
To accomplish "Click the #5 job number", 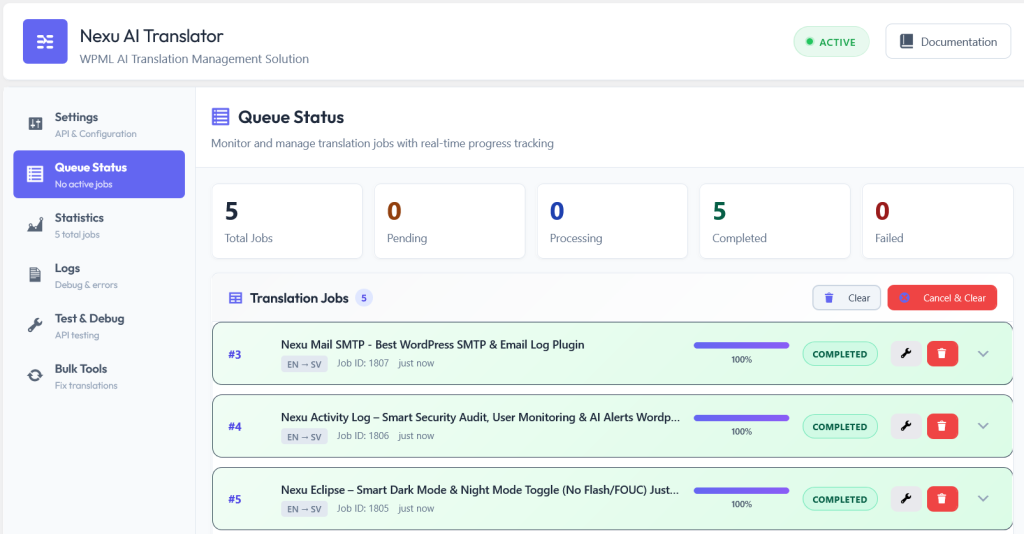I will (x=234, y=499).
